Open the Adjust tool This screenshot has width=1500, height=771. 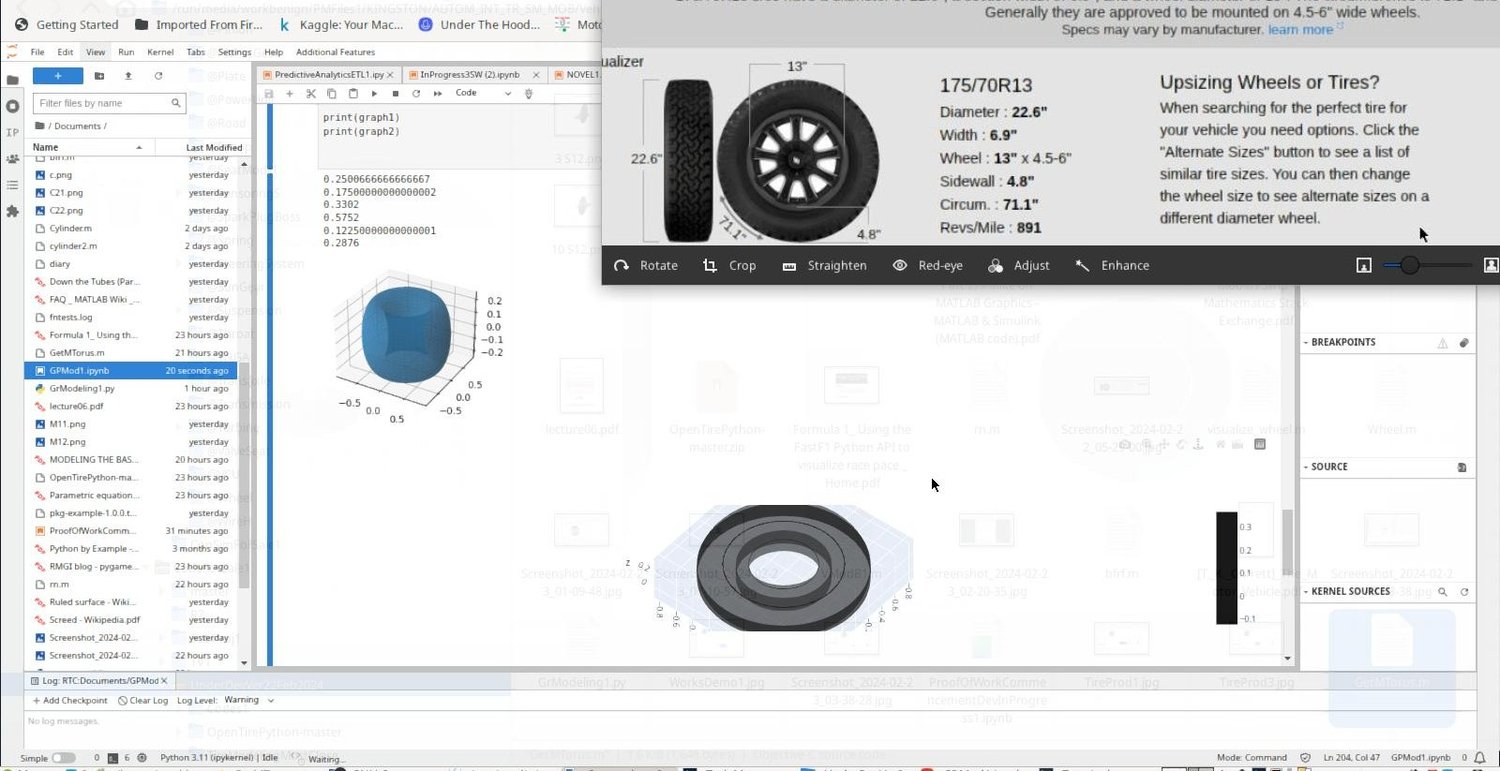click(1018, 265)
